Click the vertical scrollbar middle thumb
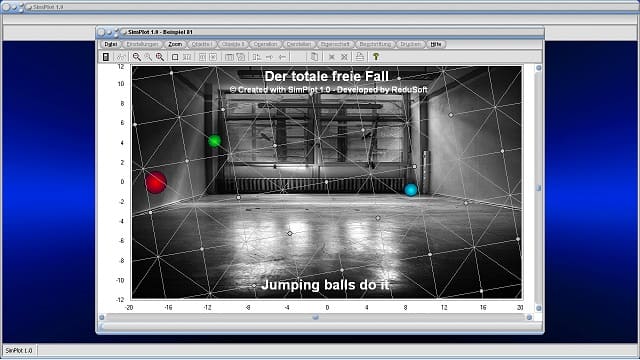The image size is (640, 360). 538,188
